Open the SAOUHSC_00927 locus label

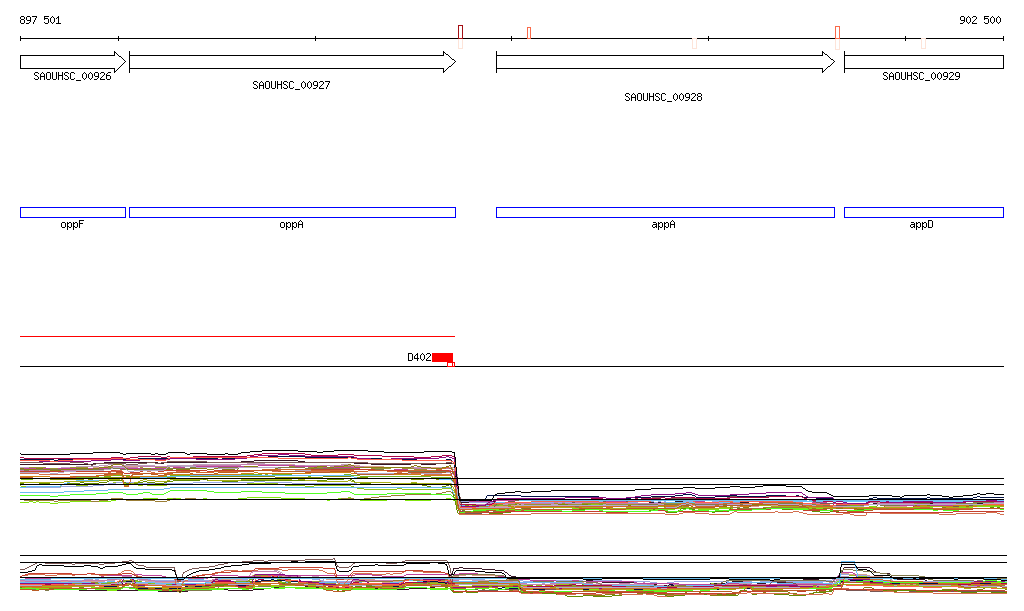[x=291, y=86]
